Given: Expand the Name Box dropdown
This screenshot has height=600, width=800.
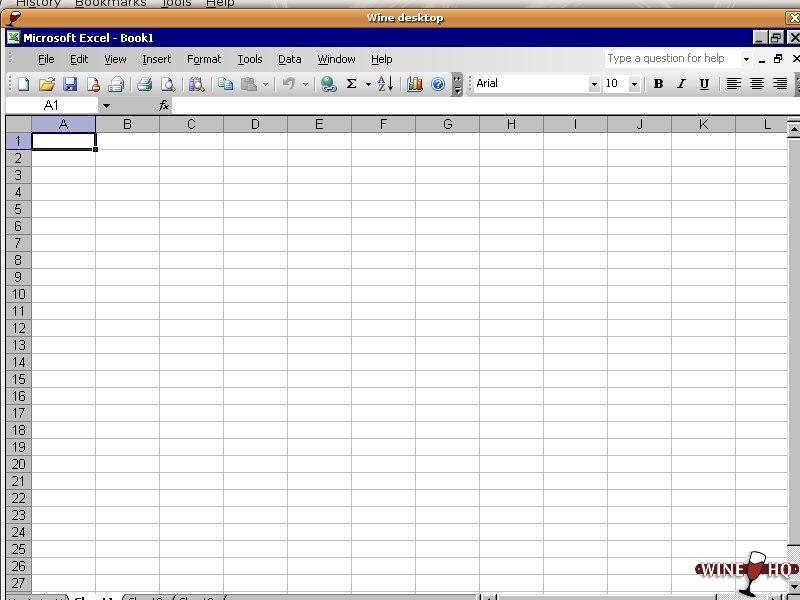Looking at the screenshot, I should [x=106, y=106].
